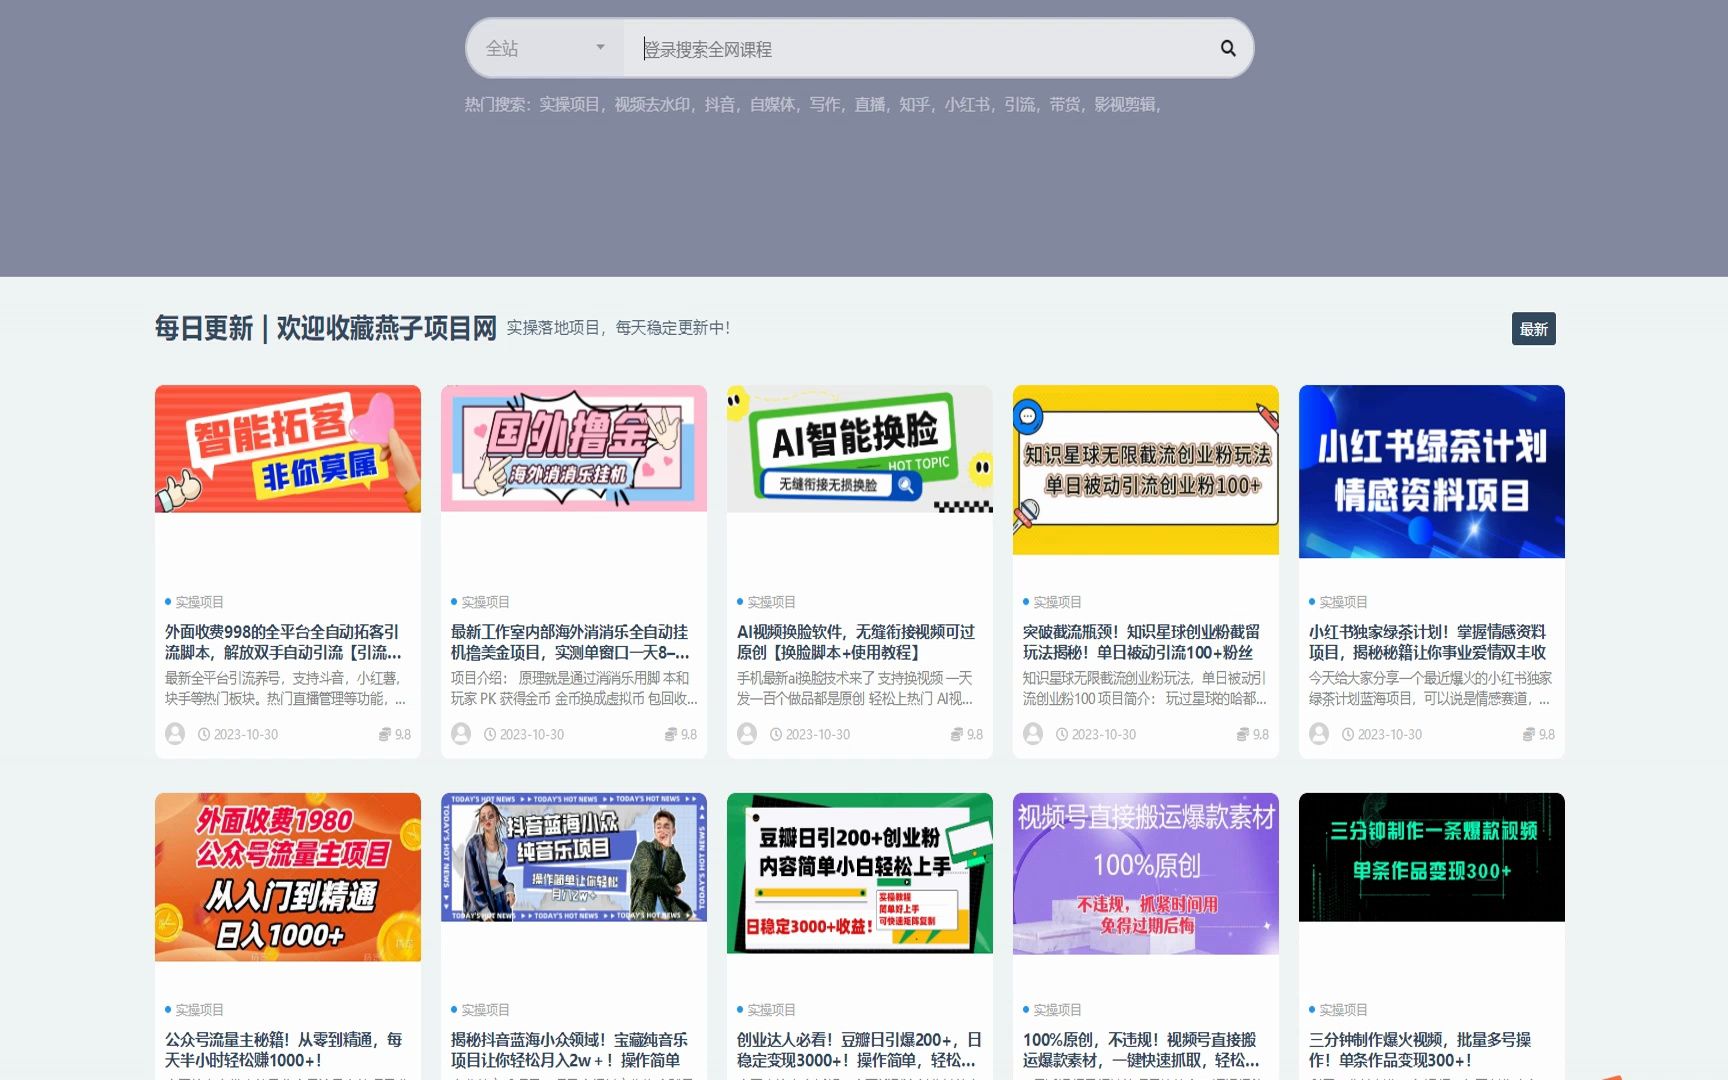Open the 抖音蓝海小众纯音乐 thumbnail

pyautogui.click(x=574, y=857)
